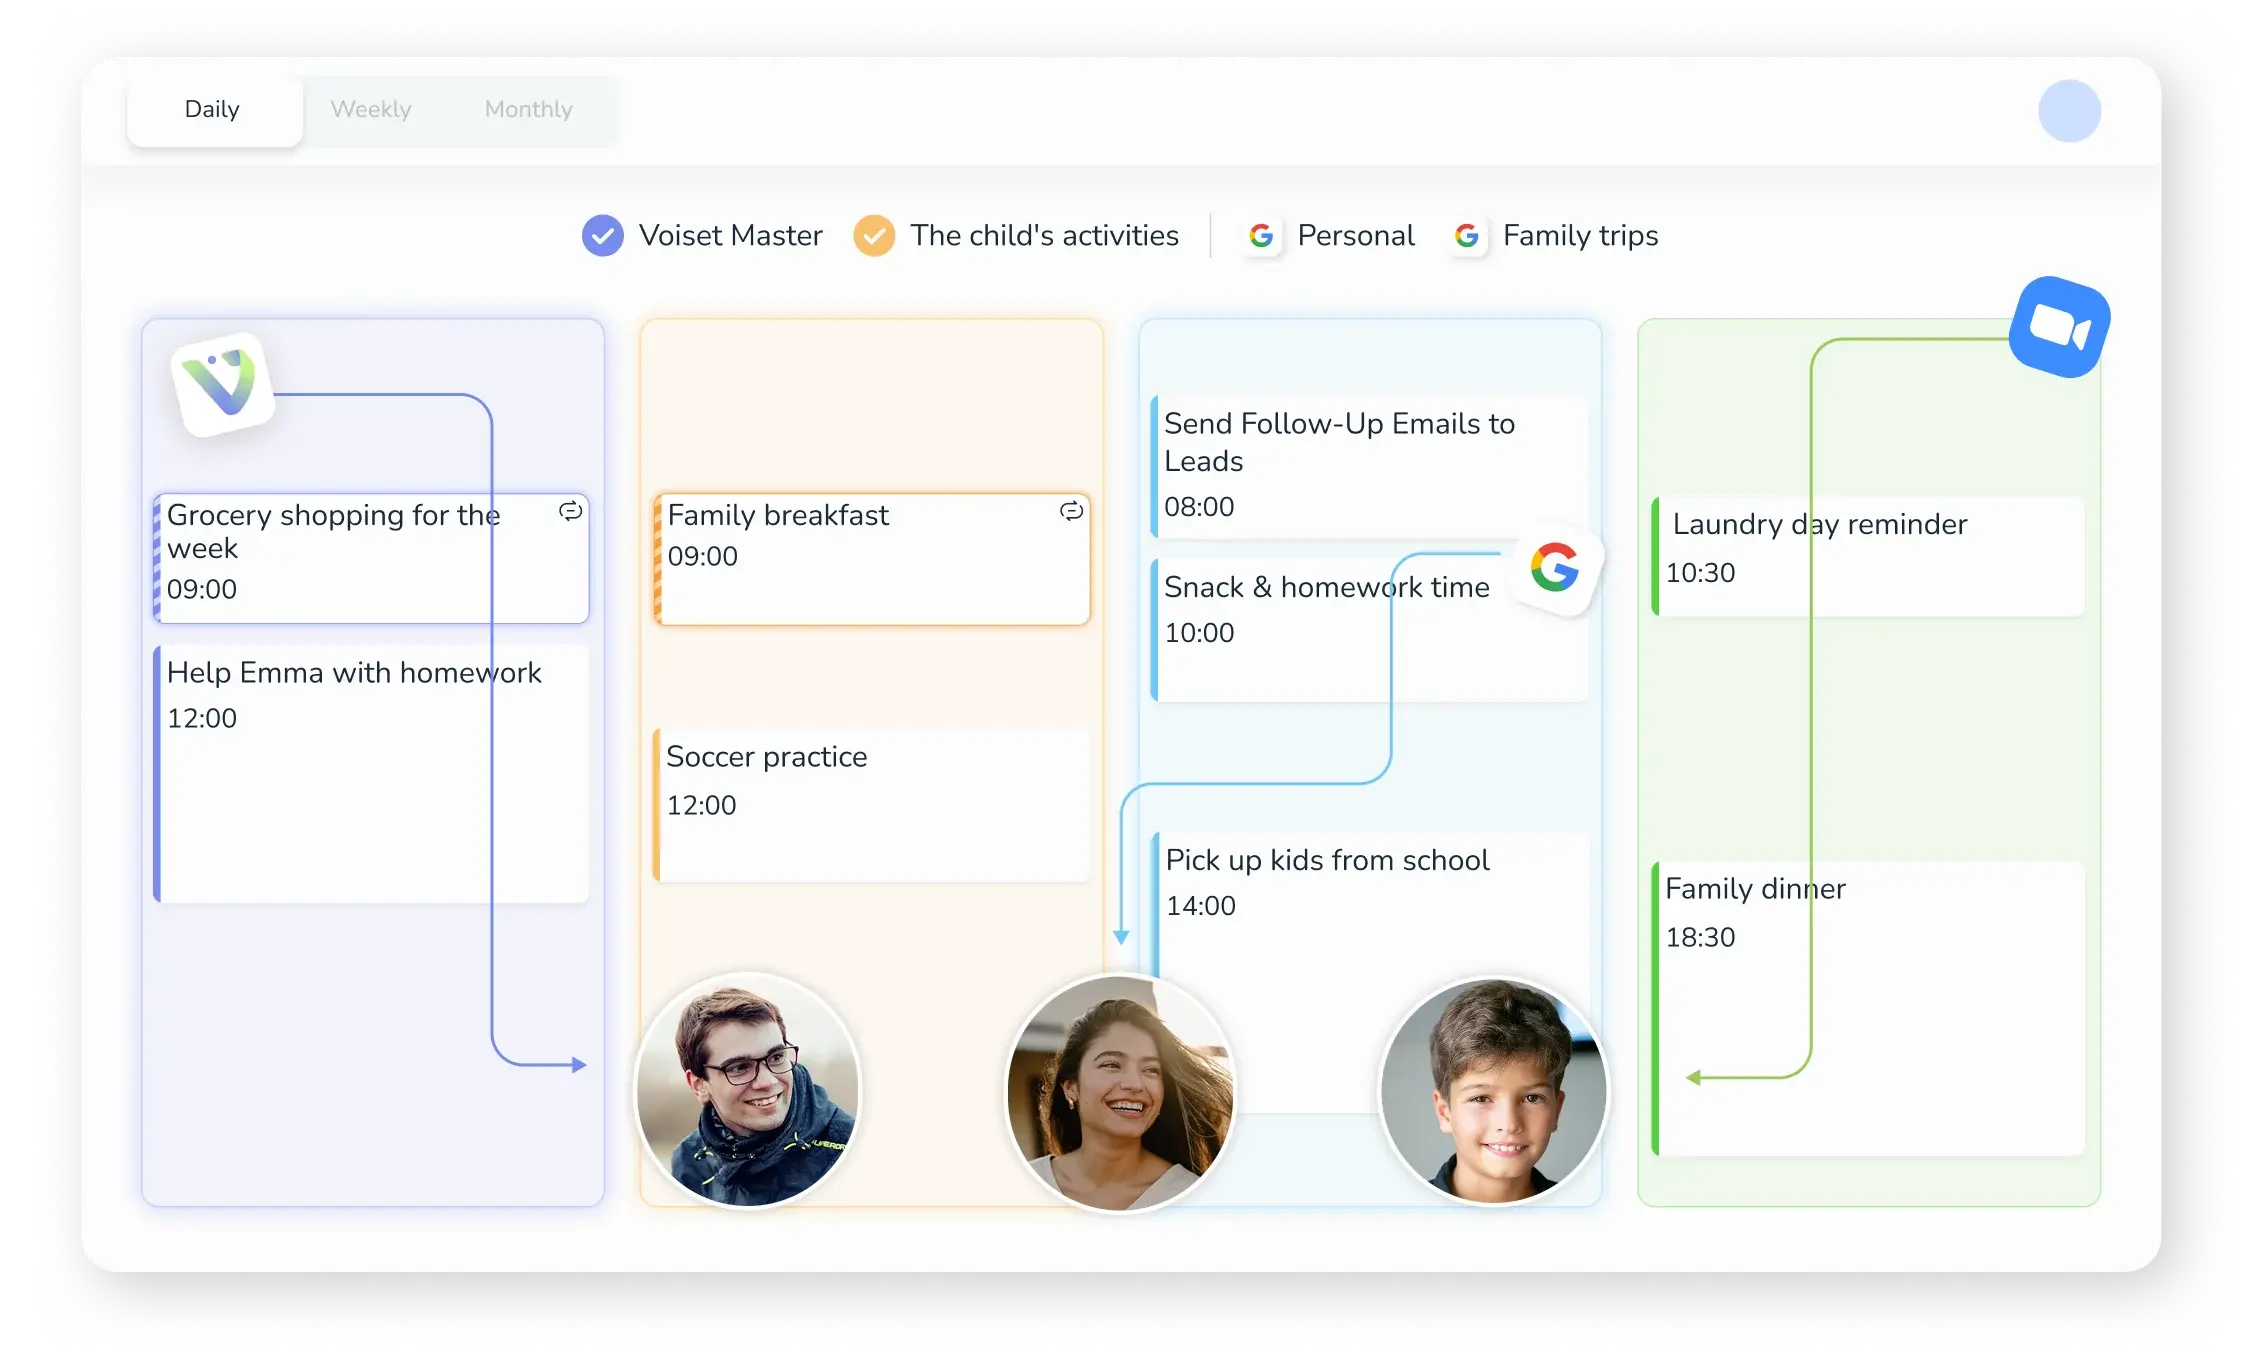Click the Google icon beside Family trips
2243x1347 pixels.
(x=1467, y=236)
